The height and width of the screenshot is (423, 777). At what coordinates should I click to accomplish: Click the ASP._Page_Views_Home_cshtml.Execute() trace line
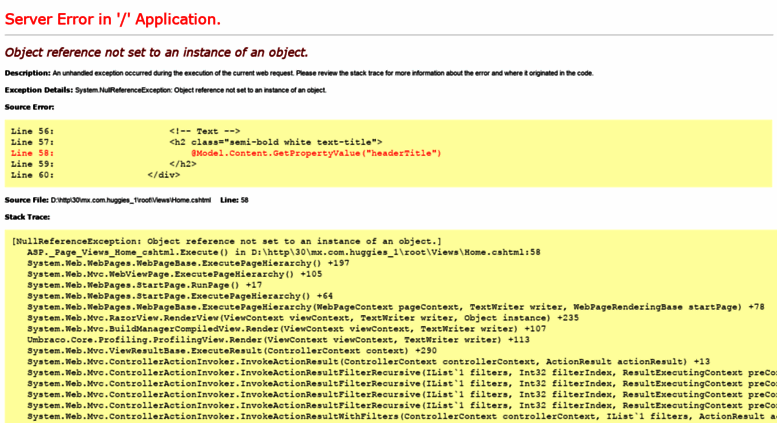[x=283, y=253]
